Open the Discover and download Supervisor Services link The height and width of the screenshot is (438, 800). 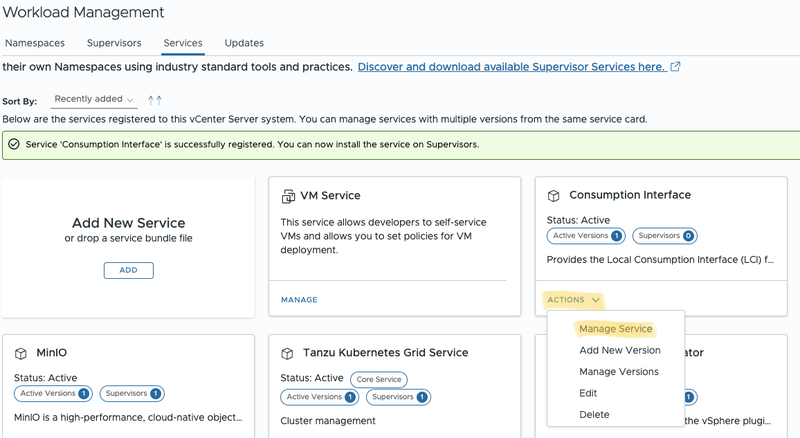(511, 67)
